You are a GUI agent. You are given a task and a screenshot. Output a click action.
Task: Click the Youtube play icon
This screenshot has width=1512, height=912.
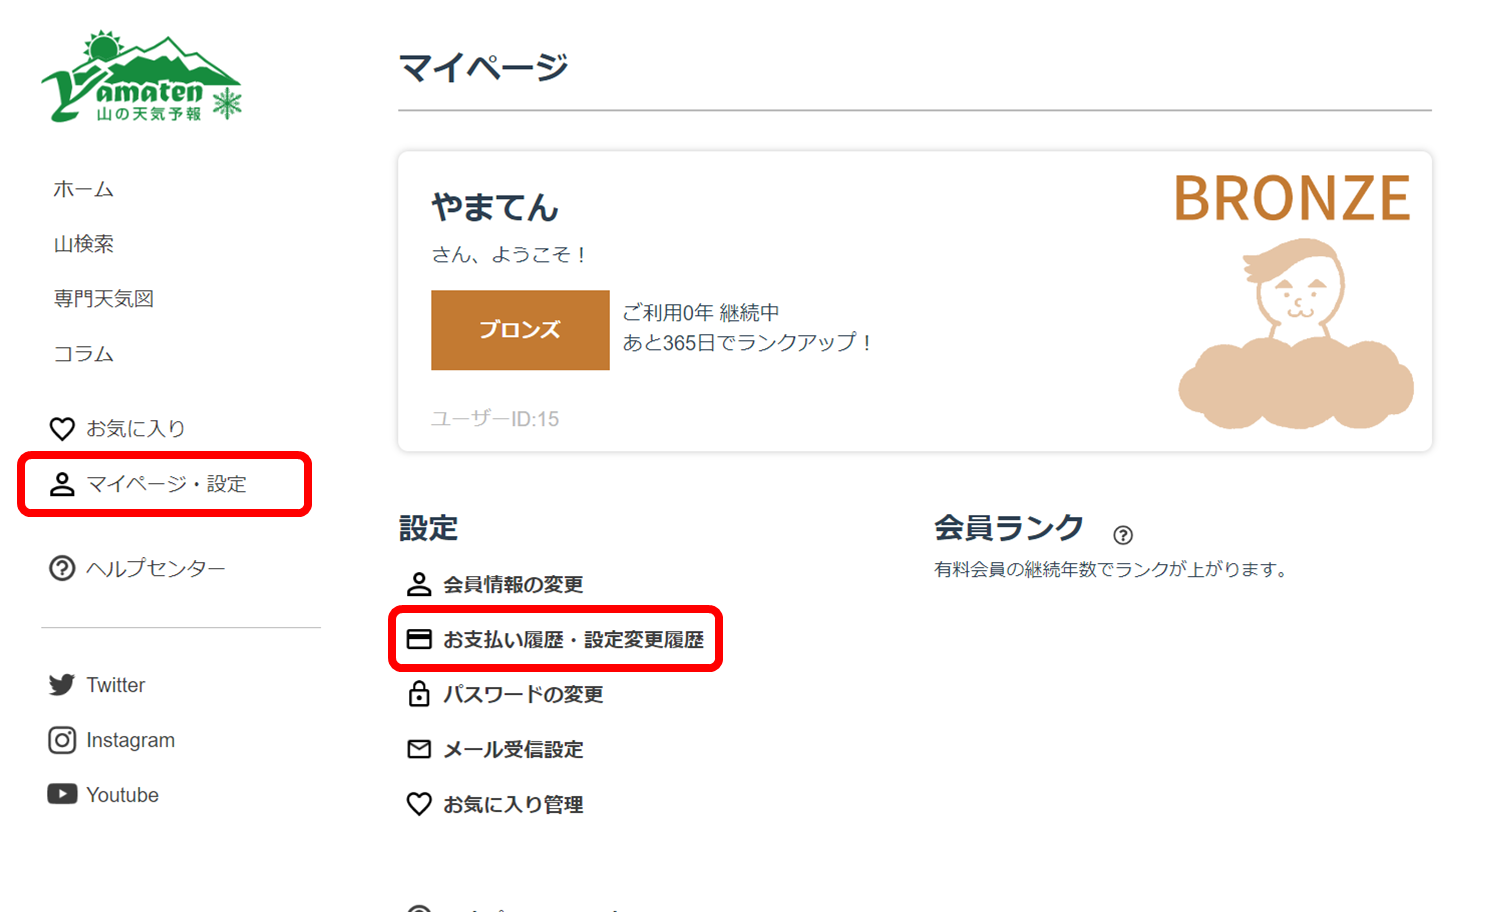click(x=62, y=794)
